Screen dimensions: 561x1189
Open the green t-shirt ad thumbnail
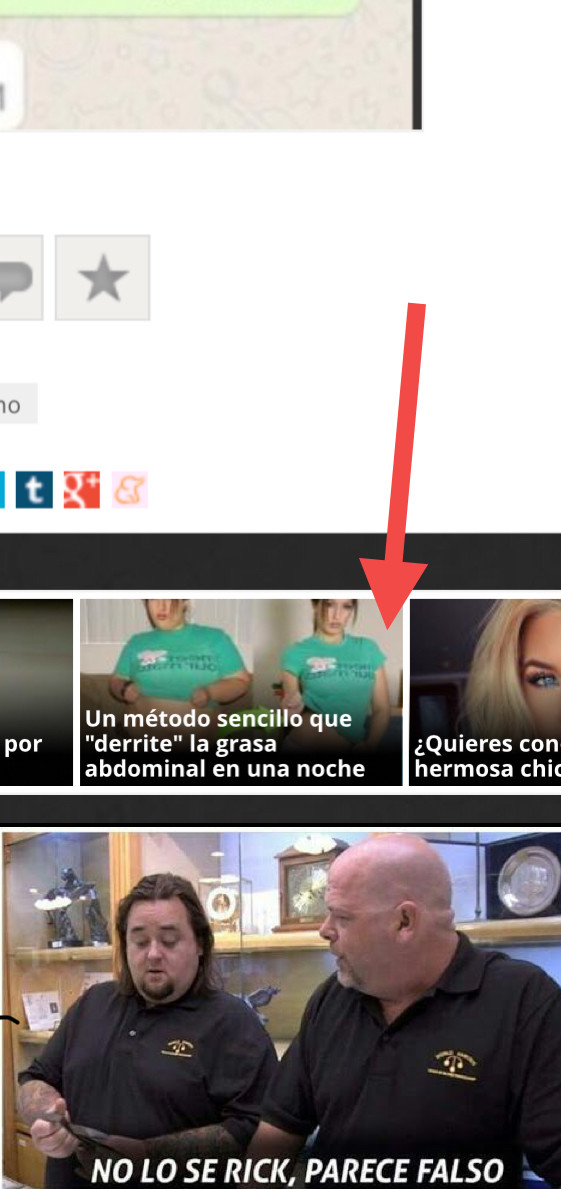tap(241, 692)
